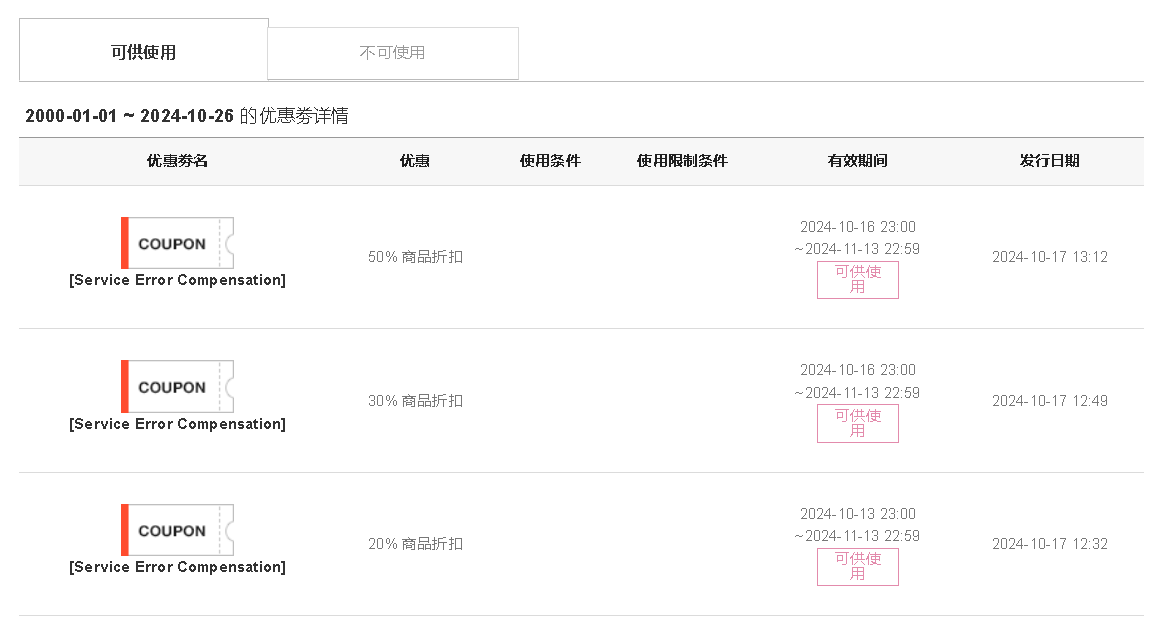Screen dimensions: 1162x624
Task: Click the 20% discount coupon icon
Action: click(x=177, y=530)
